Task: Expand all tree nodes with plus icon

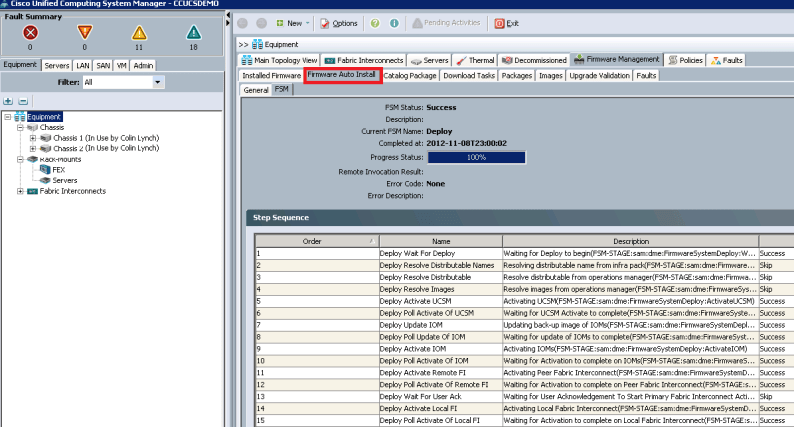Action: pos(9,101)
